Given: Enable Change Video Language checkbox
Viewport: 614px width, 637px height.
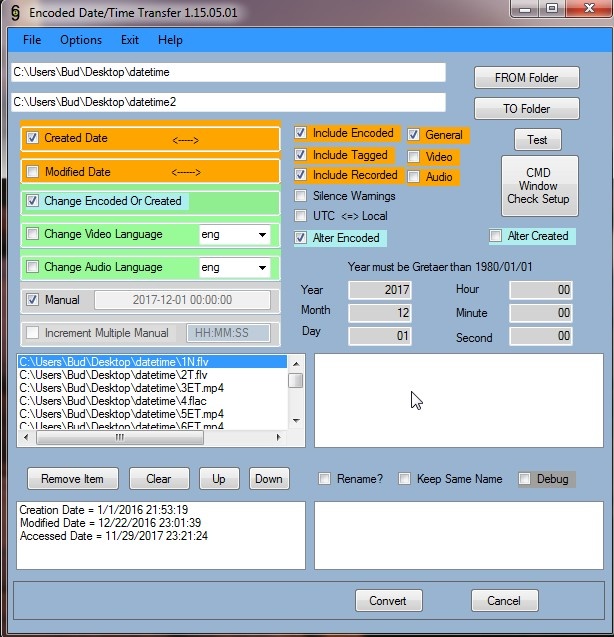Looking at the screenshot, I should point(33,234).
